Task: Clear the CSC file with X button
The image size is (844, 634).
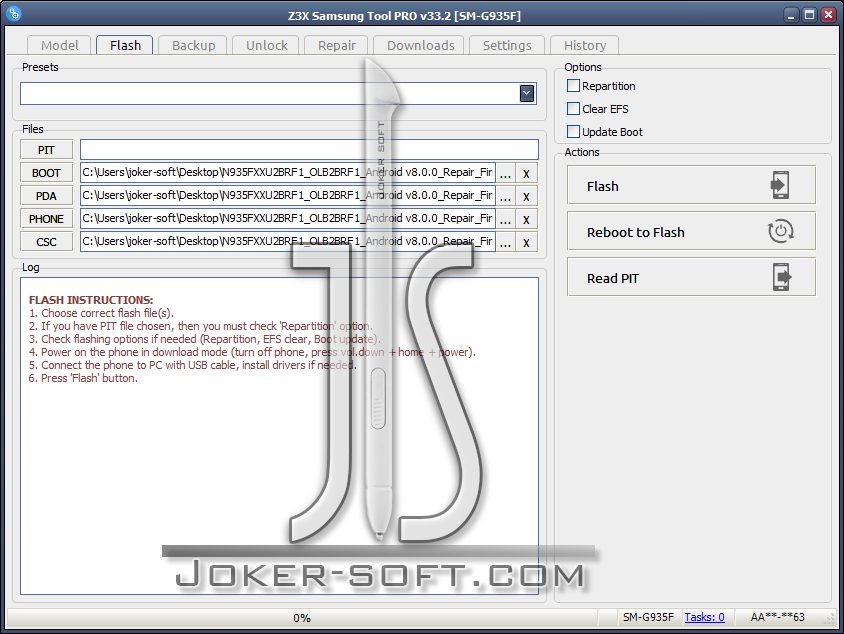Action: (x=526, y=242)
